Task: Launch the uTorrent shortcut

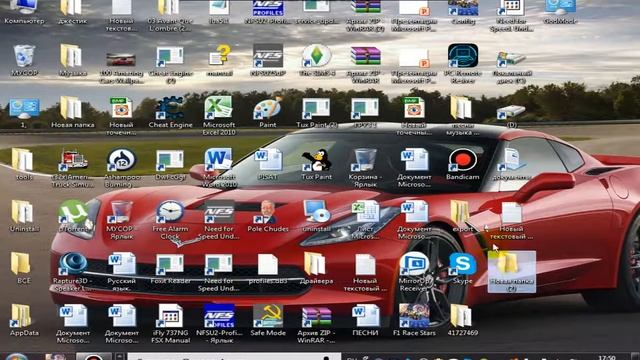Action: (x=73, y=216)
